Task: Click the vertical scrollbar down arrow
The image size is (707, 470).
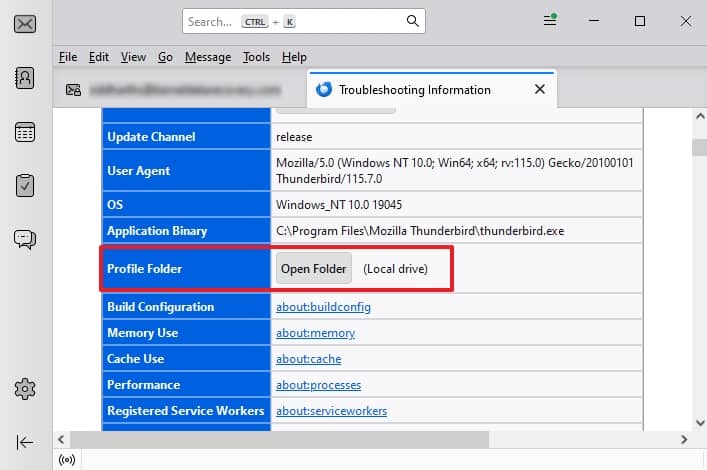Action: pos(700,423)
